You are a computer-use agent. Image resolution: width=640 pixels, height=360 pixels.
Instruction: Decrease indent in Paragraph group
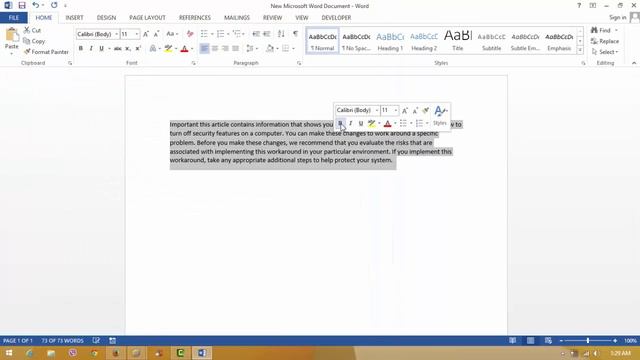256,34
